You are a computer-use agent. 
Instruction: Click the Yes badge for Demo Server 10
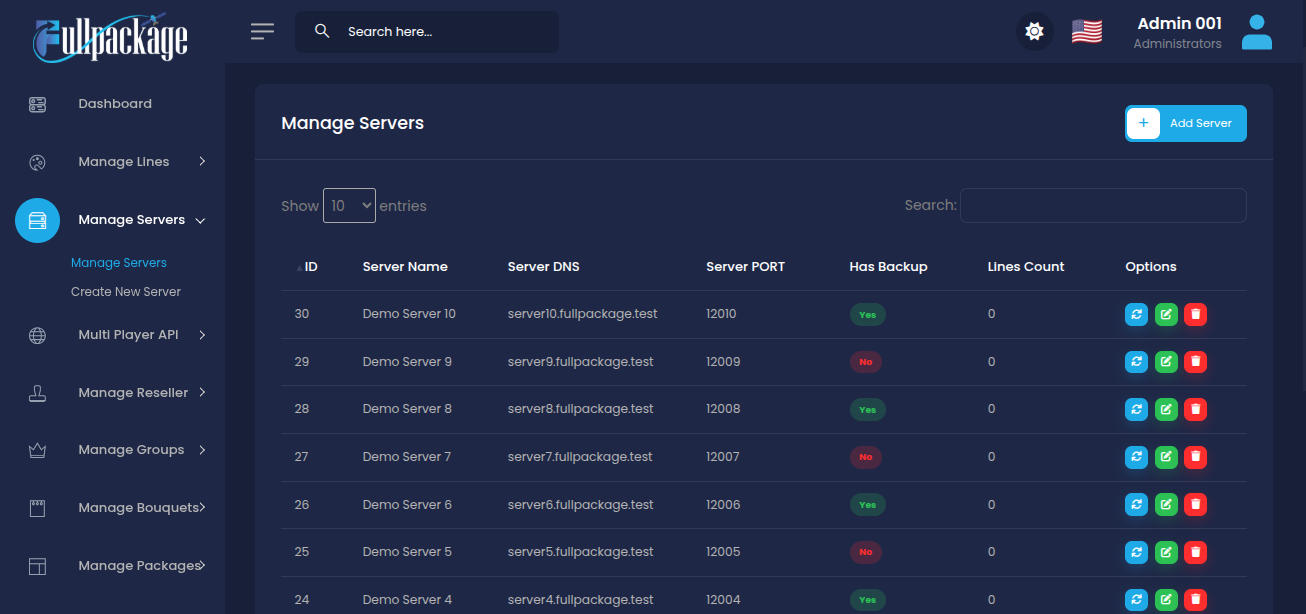pyautogui.click(x=868, y=314)
